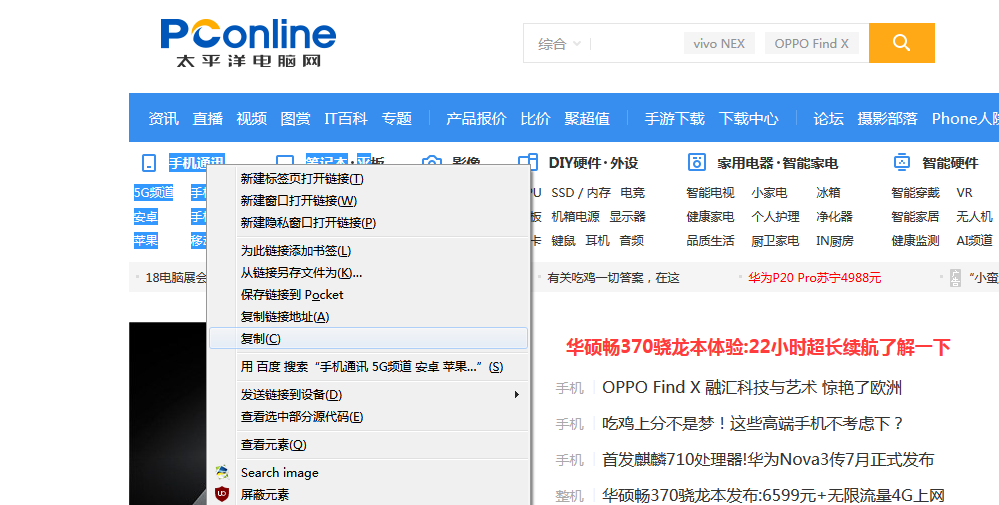Click the OPPO Find X search suggestion
Screen dimensions: 999x505
[x=811, y=43]
